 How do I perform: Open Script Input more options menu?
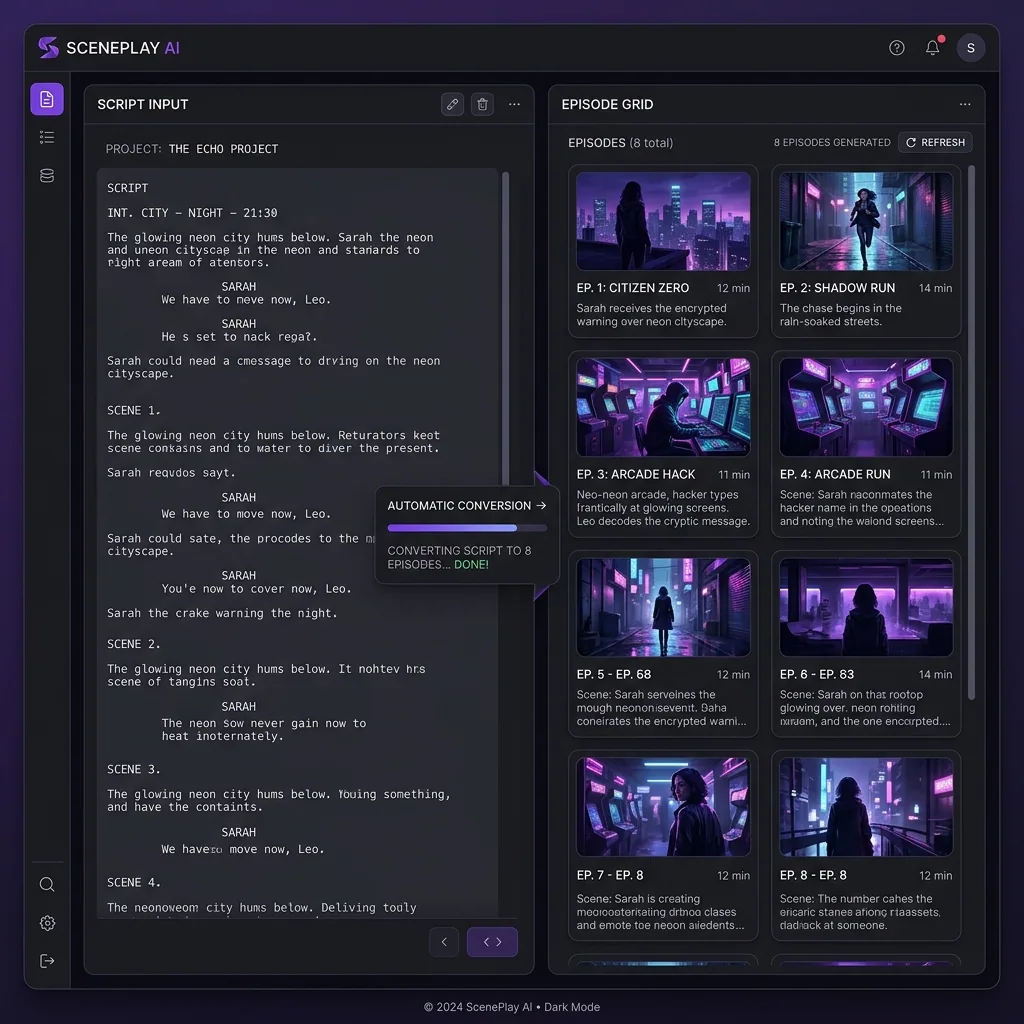click(x=514, y=104)
